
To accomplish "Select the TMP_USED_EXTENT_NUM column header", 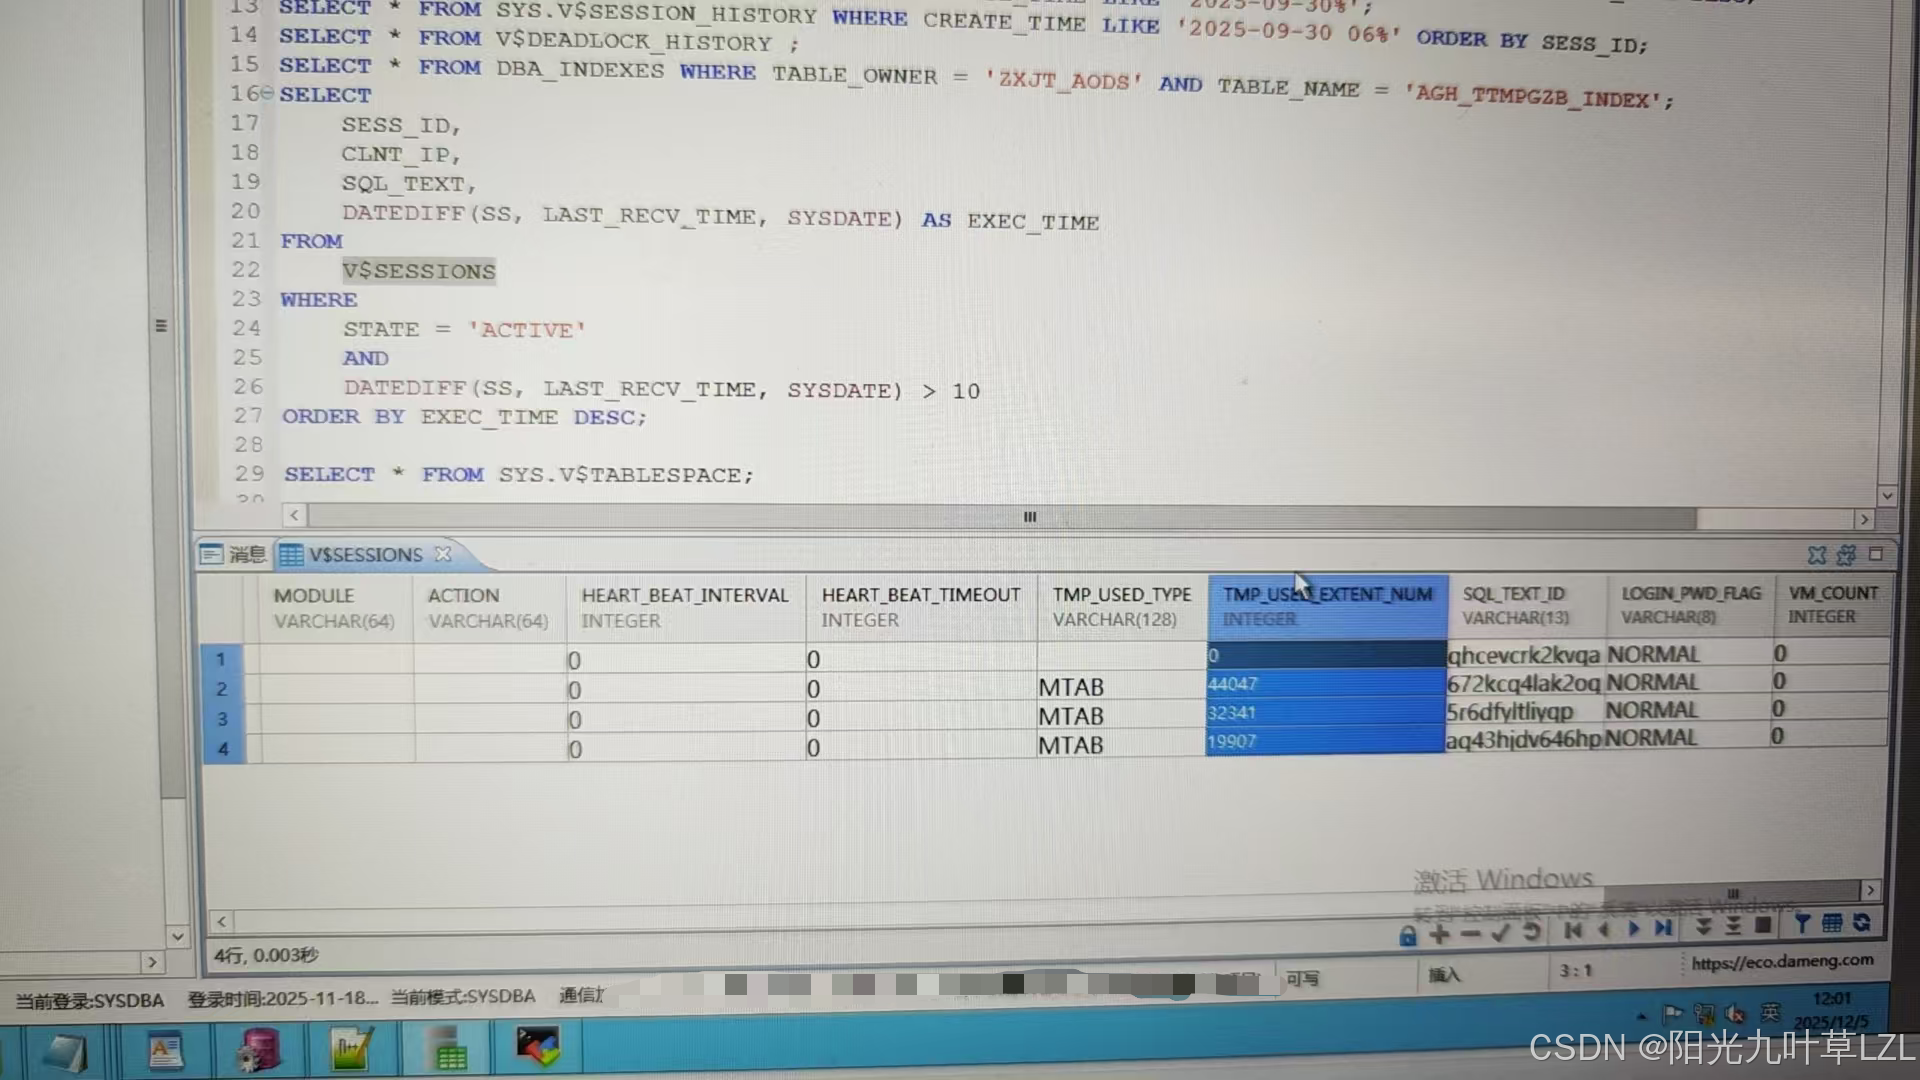I will point(1327,605).
